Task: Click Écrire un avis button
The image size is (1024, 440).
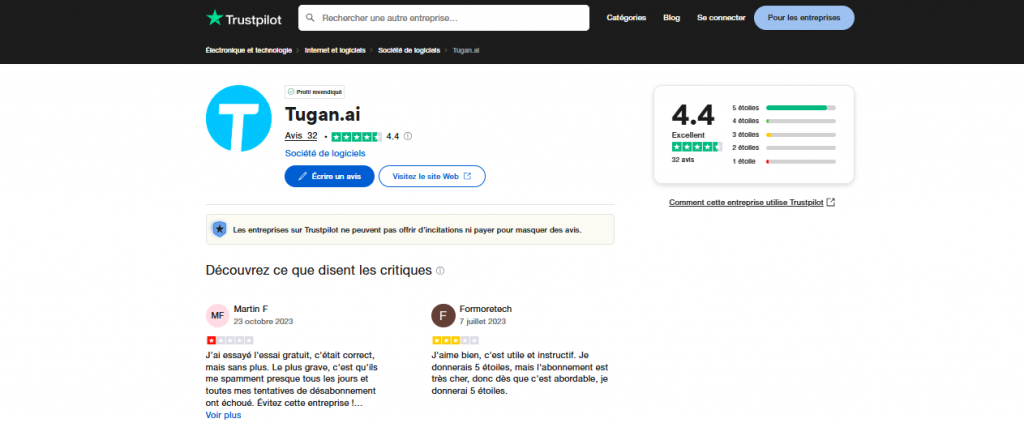Action: (329, 176)
